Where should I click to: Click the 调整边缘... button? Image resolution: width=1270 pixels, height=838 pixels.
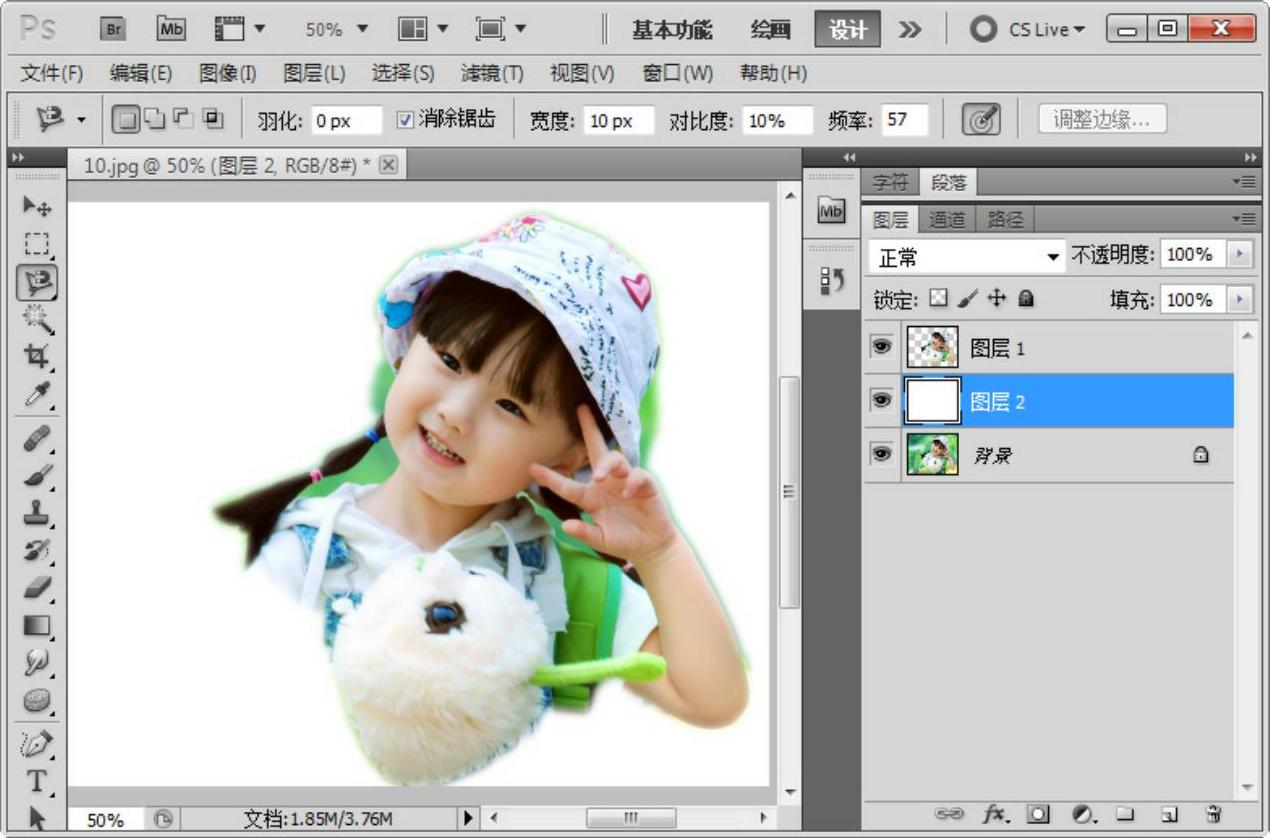click(x=1101, y=120)
